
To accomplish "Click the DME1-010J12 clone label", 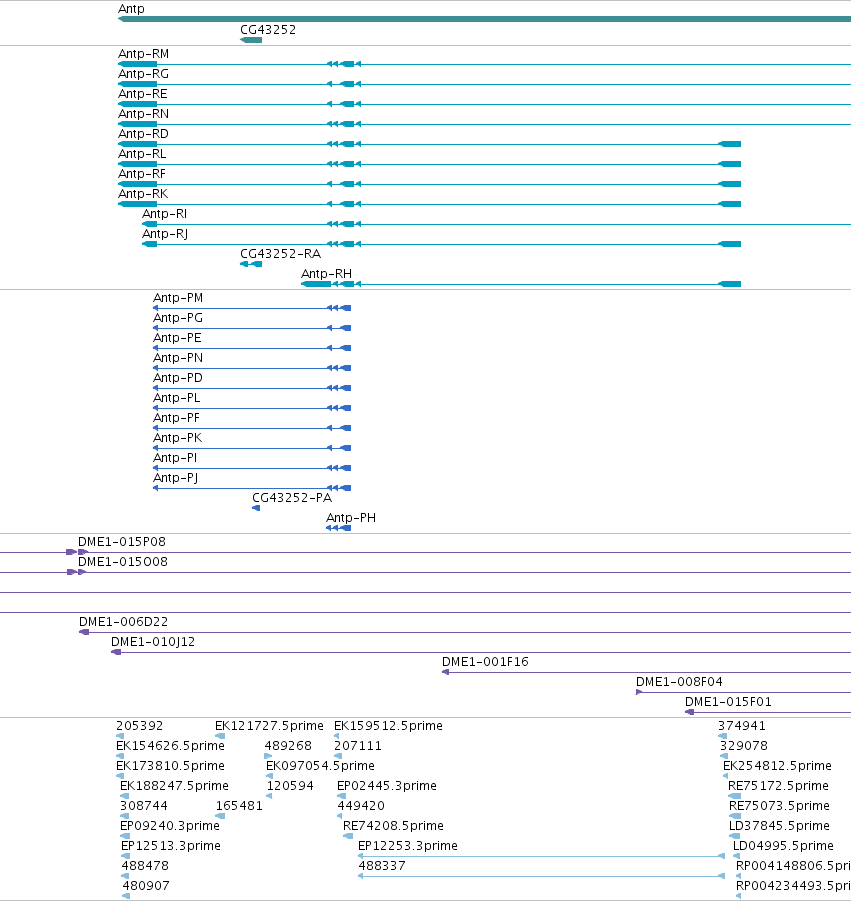I will point(153,642).
